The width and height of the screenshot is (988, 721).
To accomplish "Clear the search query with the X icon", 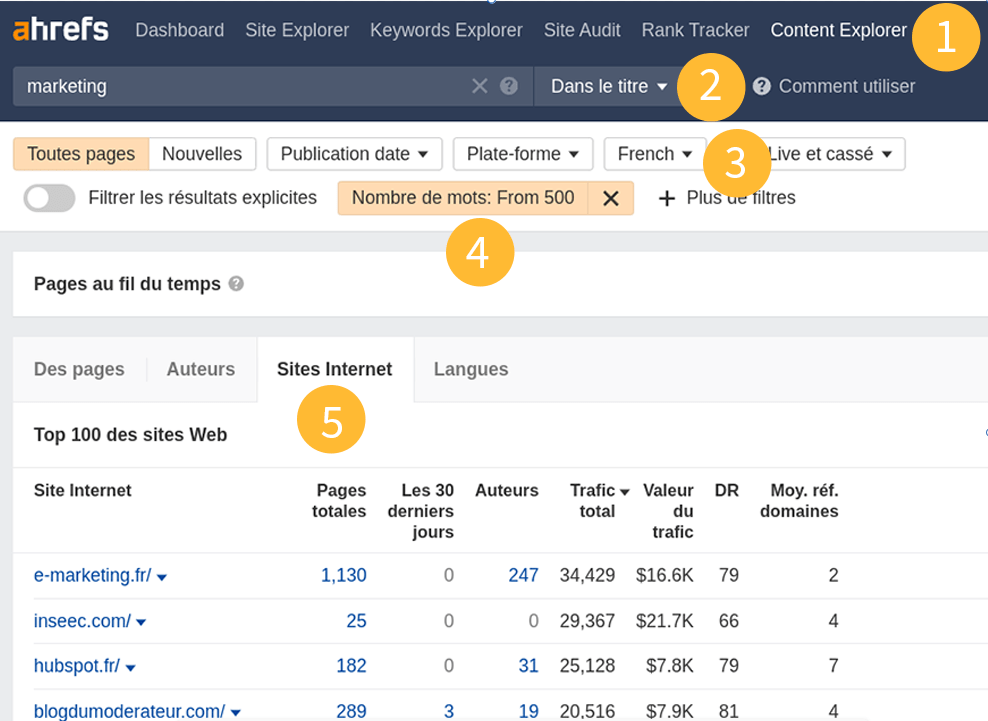I will pos(479,86).
